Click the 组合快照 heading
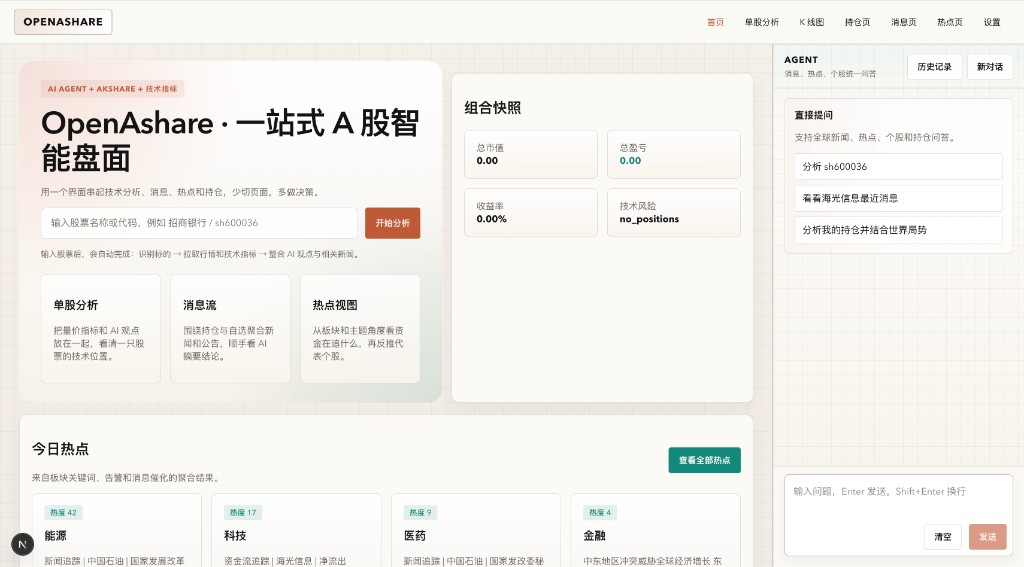The image size is (1024, 567). (493, 108)
